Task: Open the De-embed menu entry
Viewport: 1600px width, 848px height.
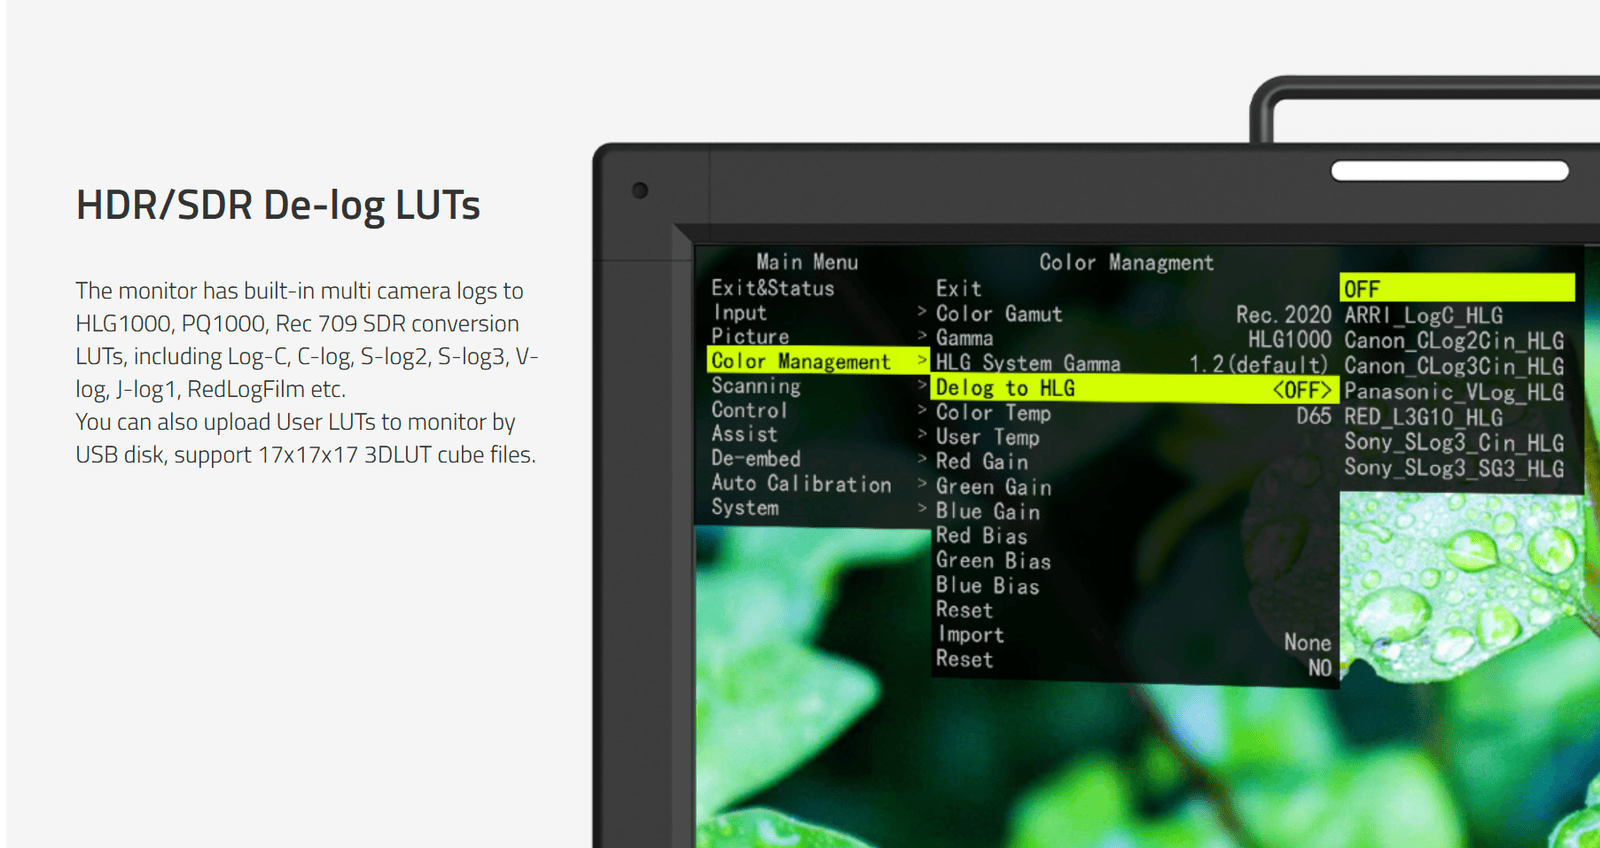Action: tap(755, 459)
